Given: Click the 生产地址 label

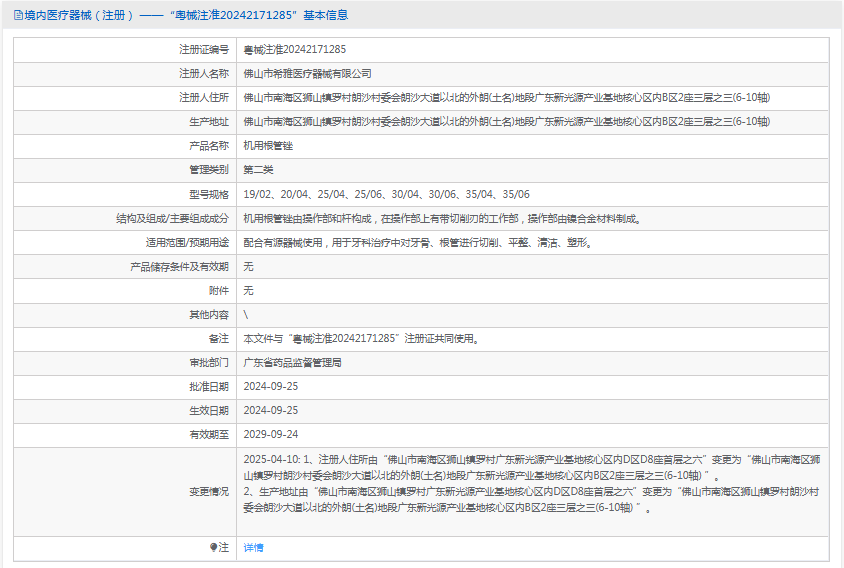Looking at the screenshot, I should (209, 122).
